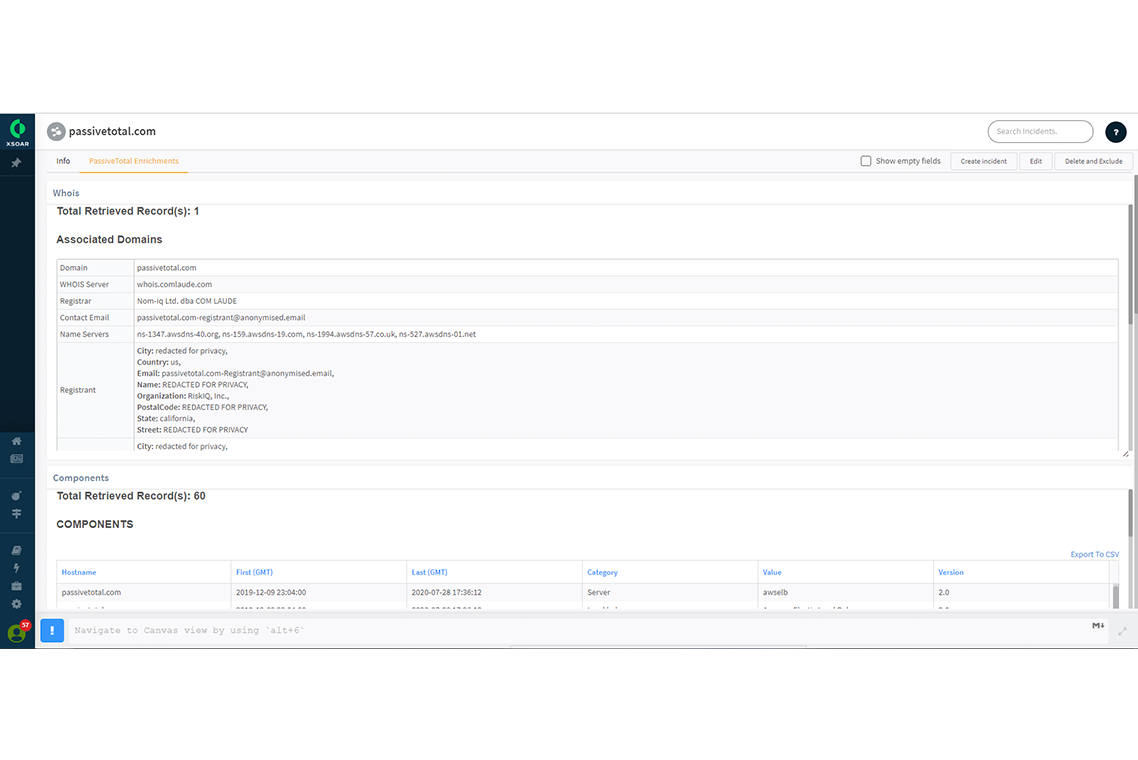Click the Components table inner scrollbar
This screenshot has height=760, width=1138.
1116,597
